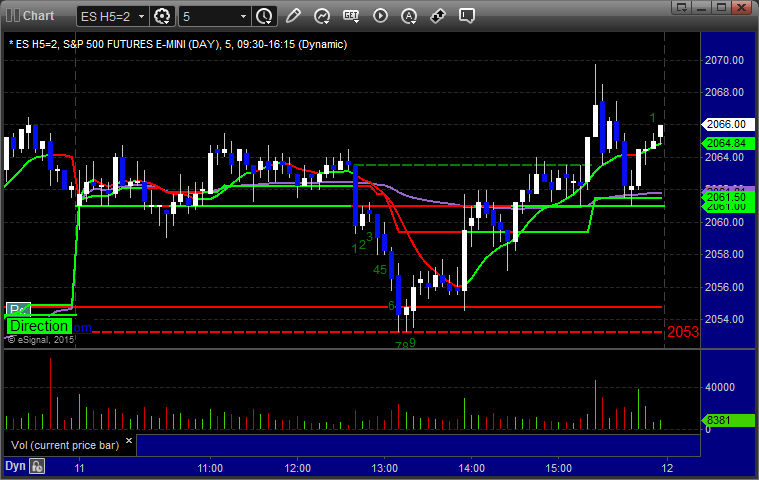Select the pencil drawing tools icon

tap(293, 16)
